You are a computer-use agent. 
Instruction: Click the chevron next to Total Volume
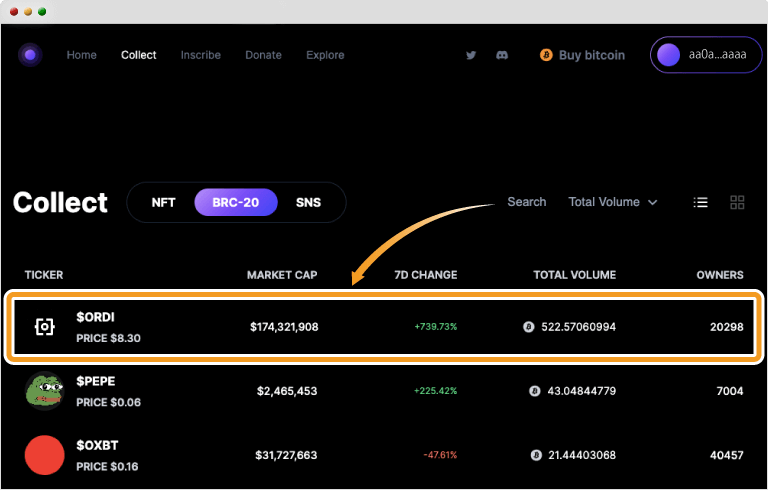pos(653,202)
